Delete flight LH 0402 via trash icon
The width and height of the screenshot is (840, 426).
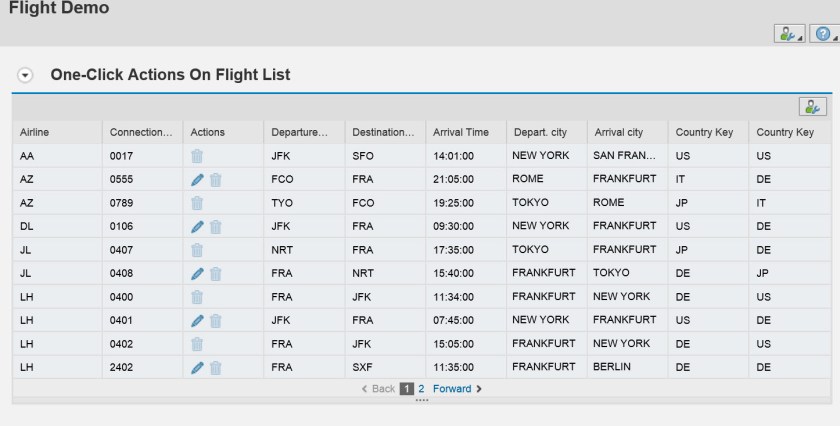(x=197, y=344)
